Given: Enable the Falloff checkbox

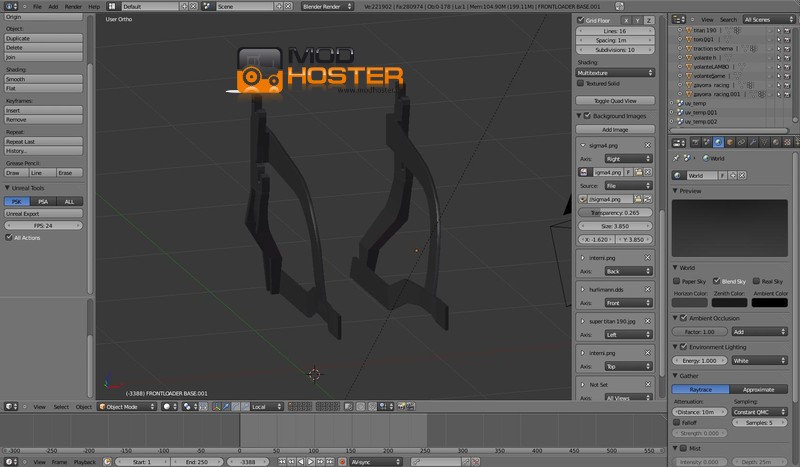Looking at the screenshot, I should [677, 423].
